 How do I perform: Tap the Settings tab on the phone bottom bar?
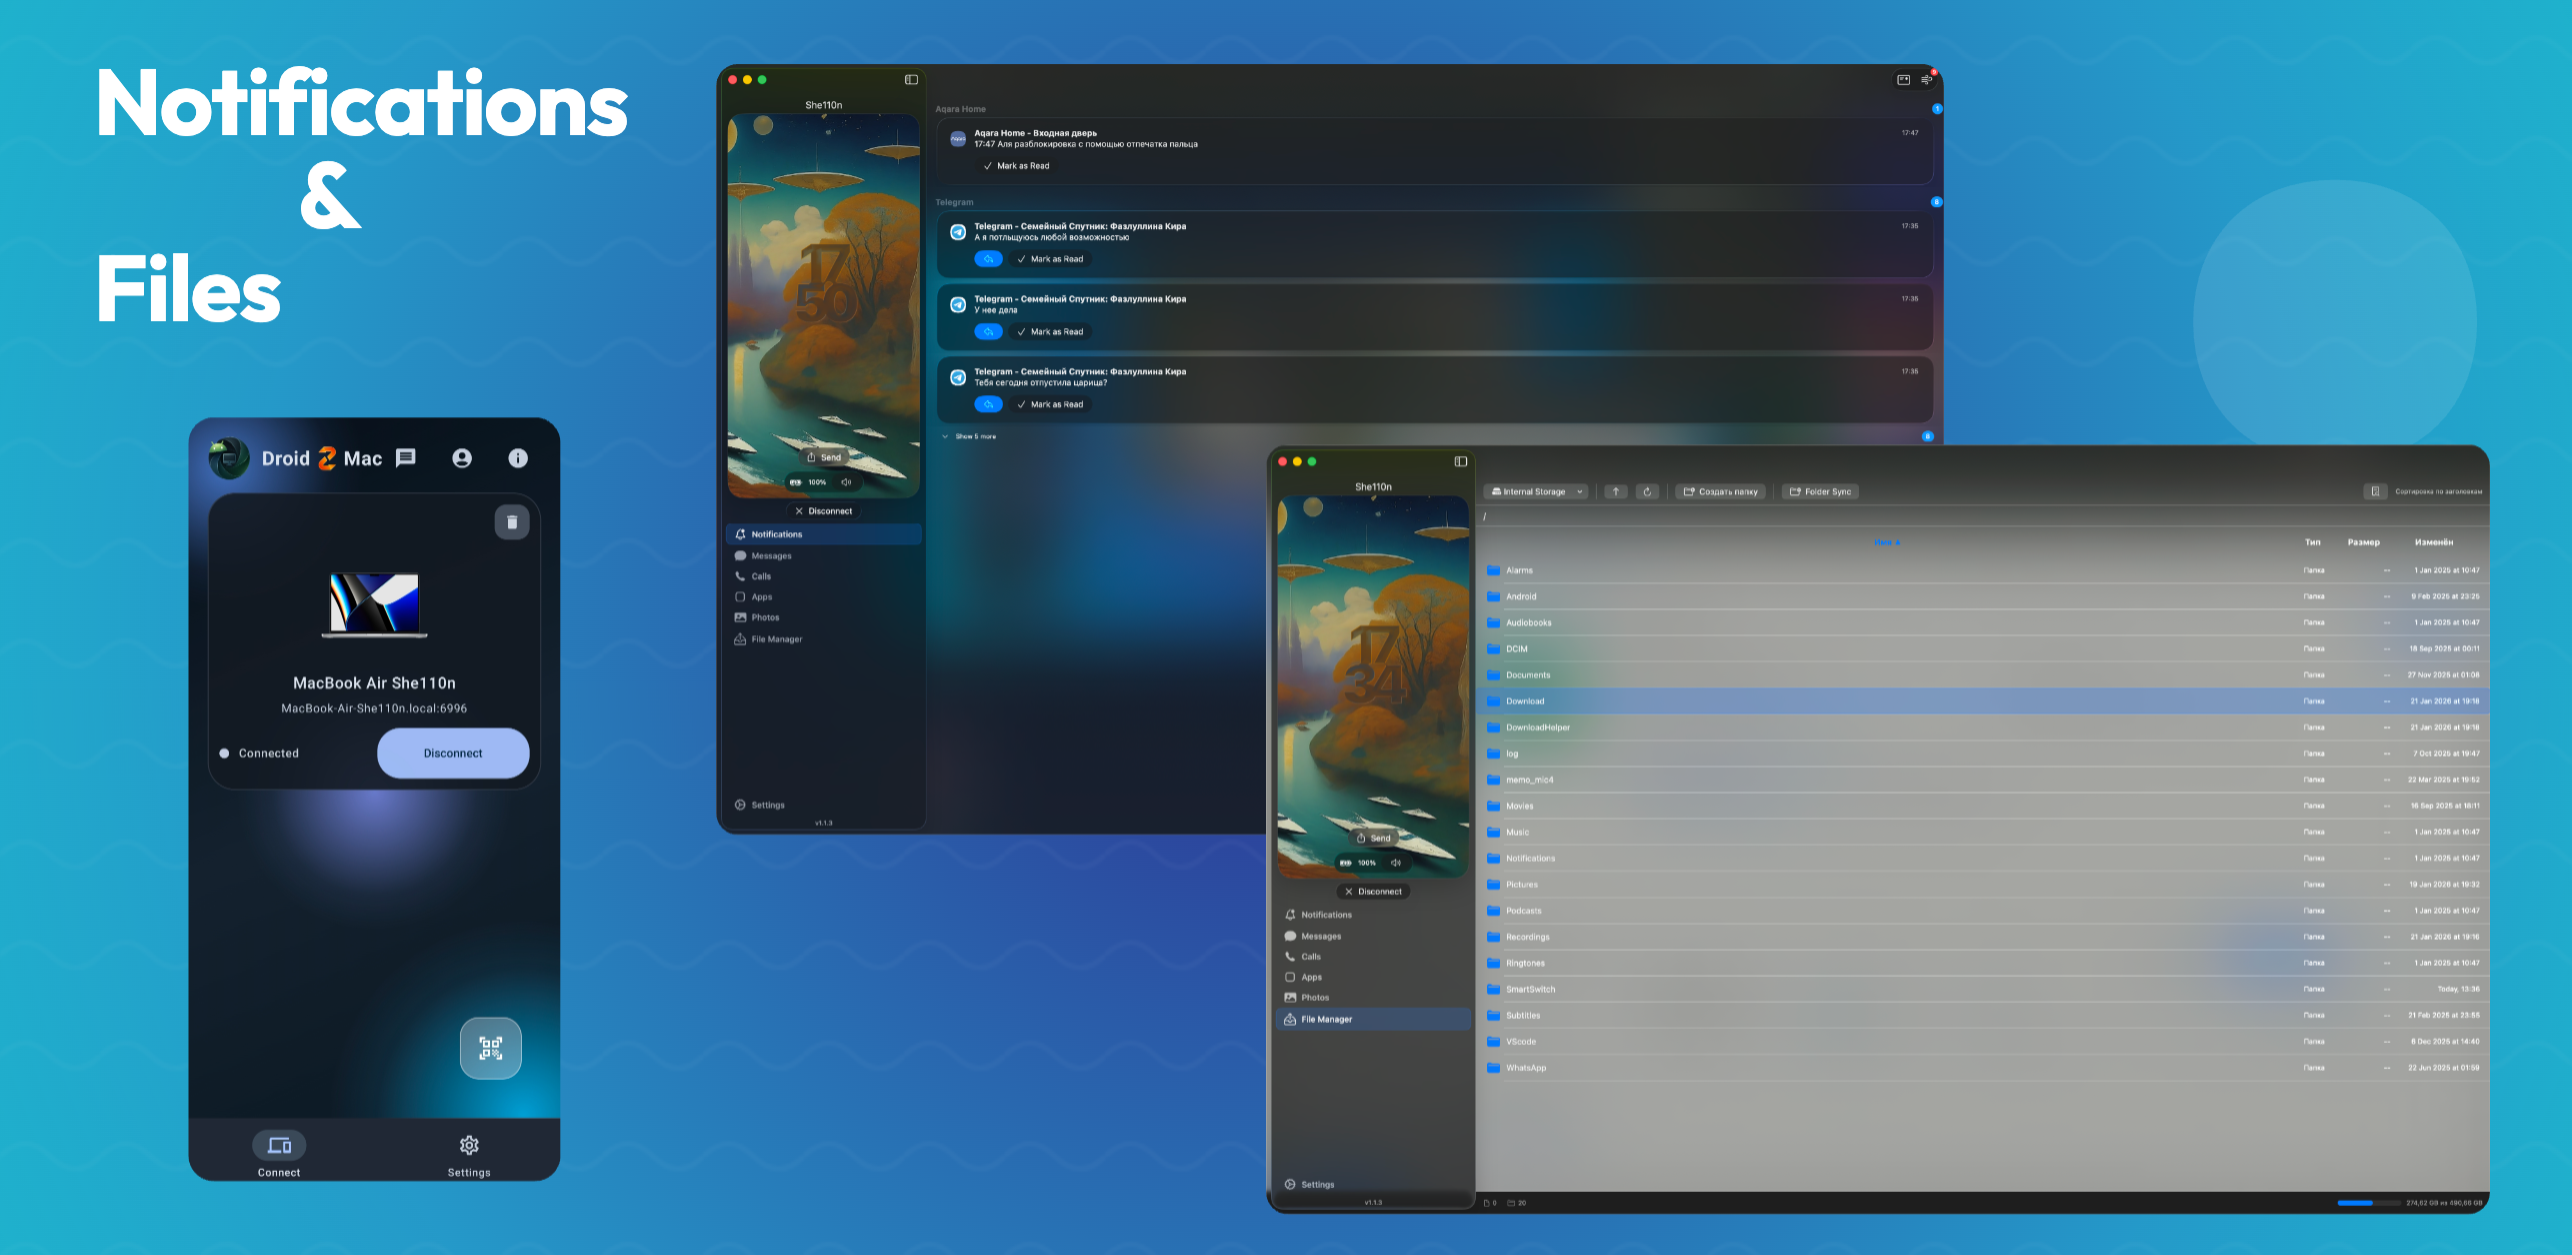click(x=469, y=1156)
